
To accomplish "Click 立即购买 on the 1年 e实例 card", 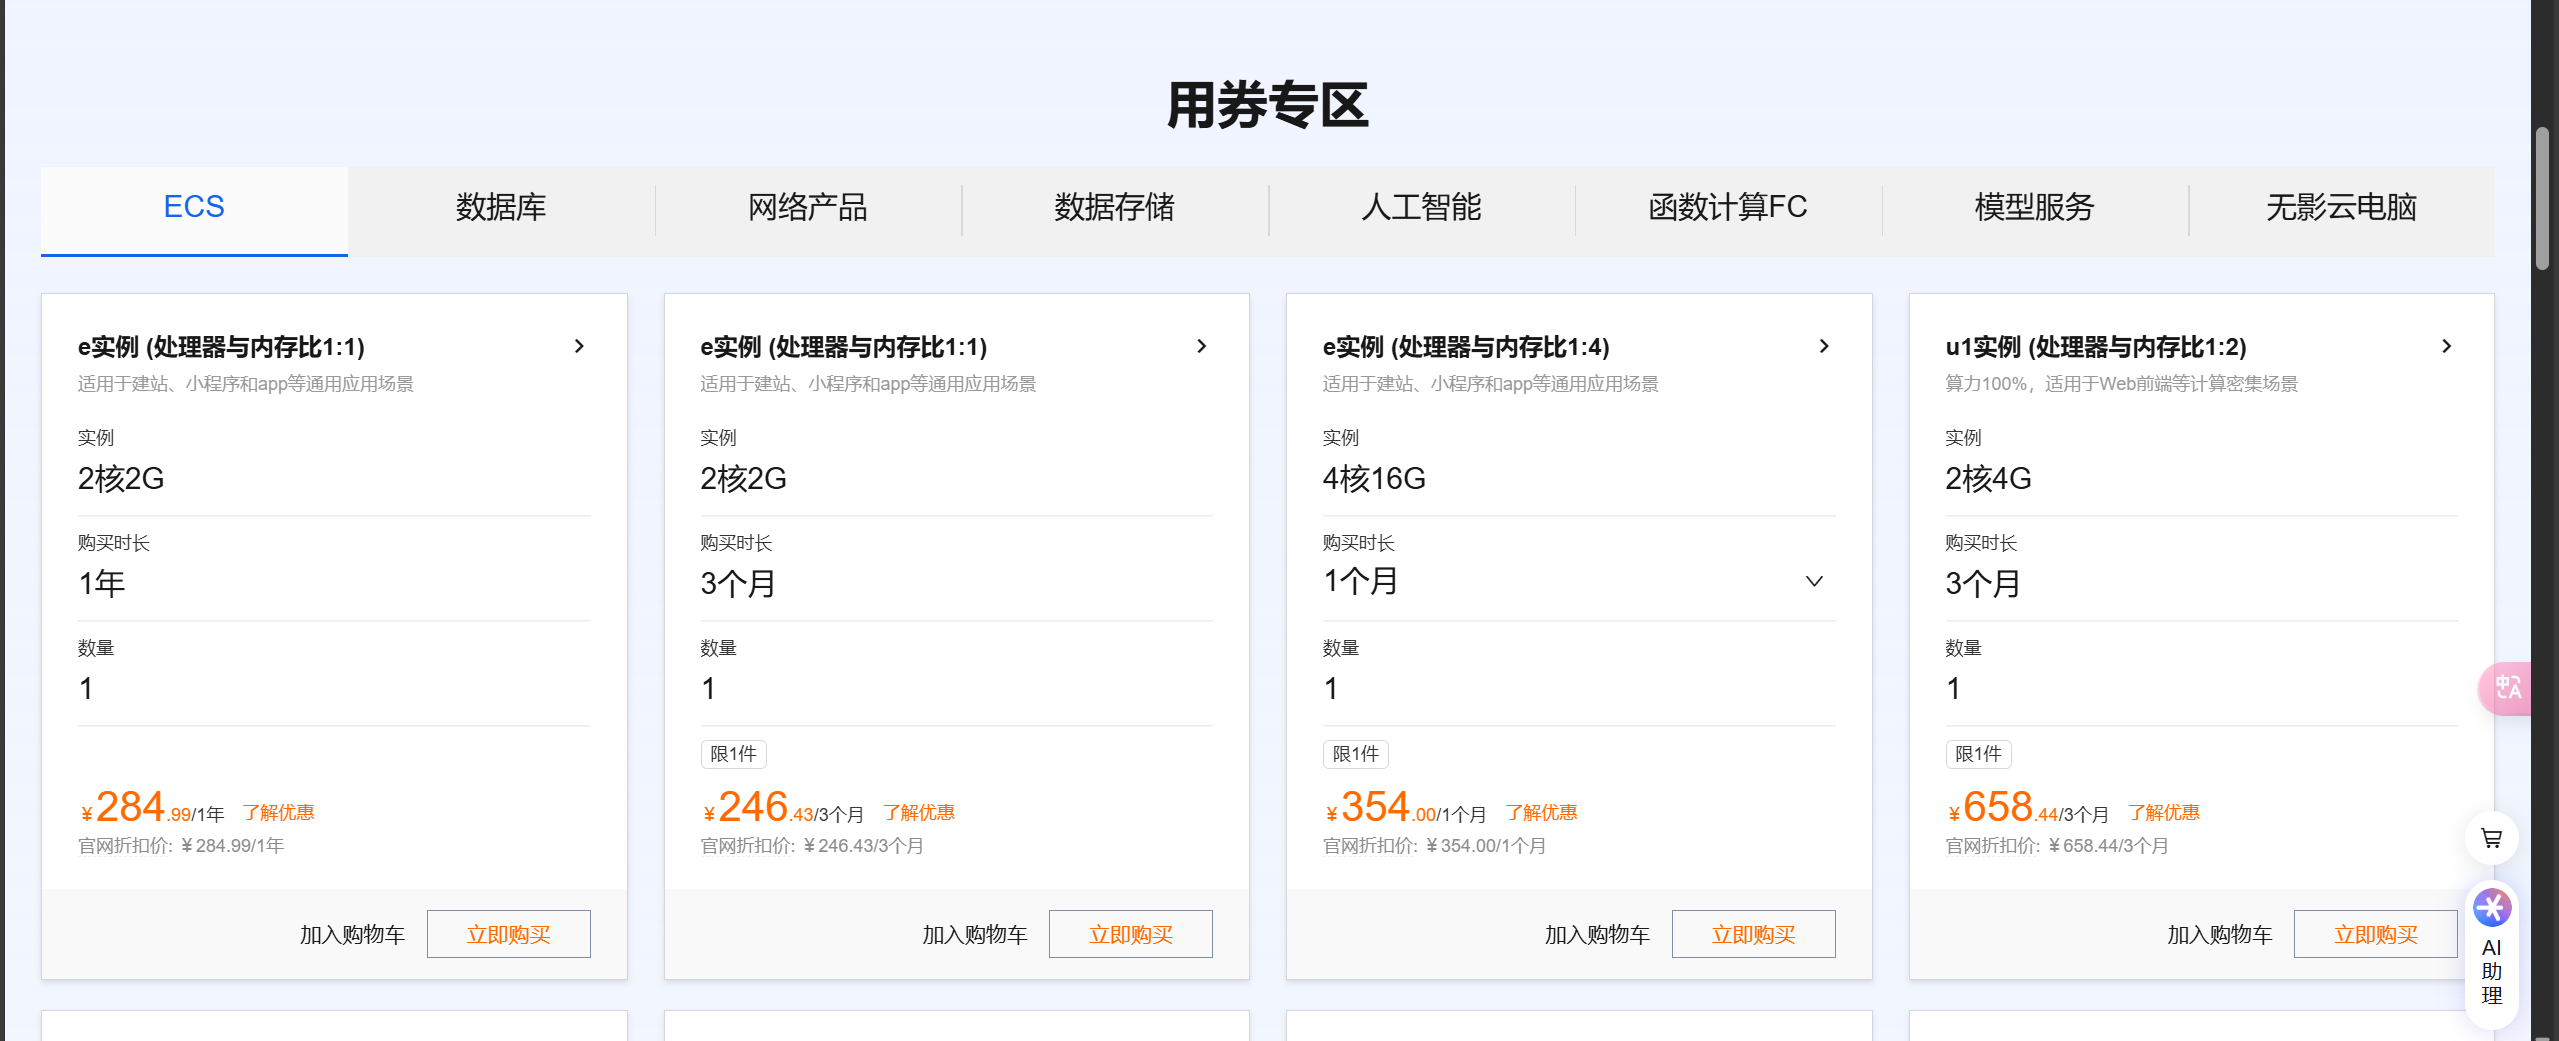I will [x=508, y=934].
